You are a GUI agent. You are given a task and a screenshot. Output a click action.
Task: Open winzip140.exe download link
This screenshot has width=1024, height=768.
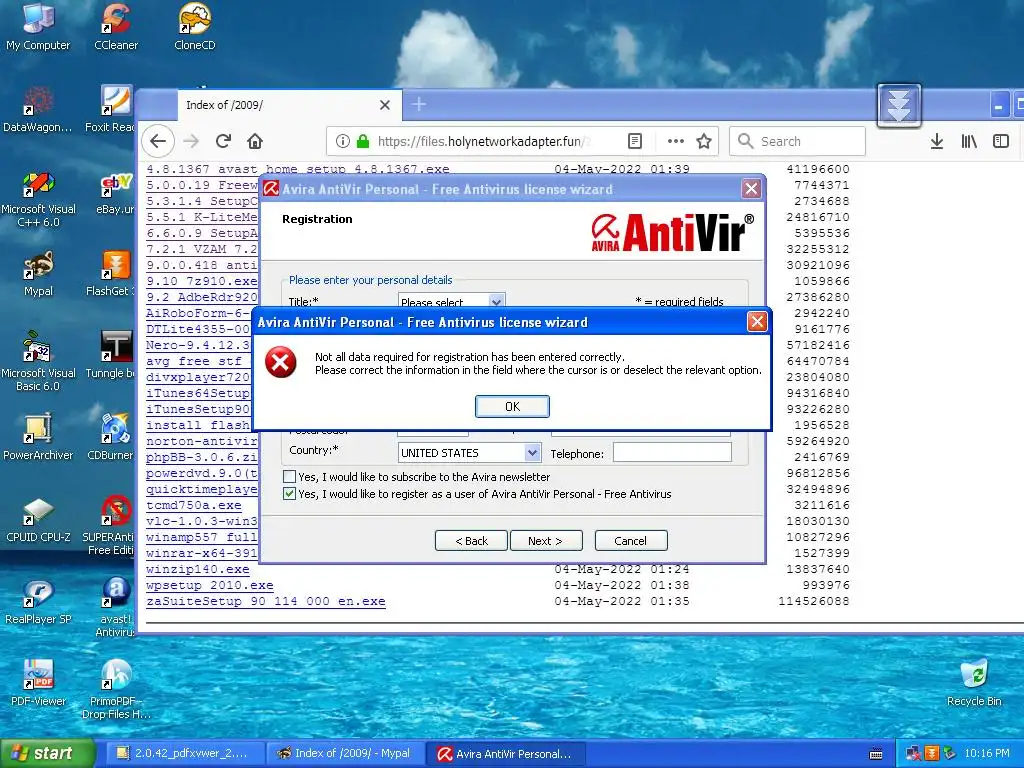pos(198,569)
